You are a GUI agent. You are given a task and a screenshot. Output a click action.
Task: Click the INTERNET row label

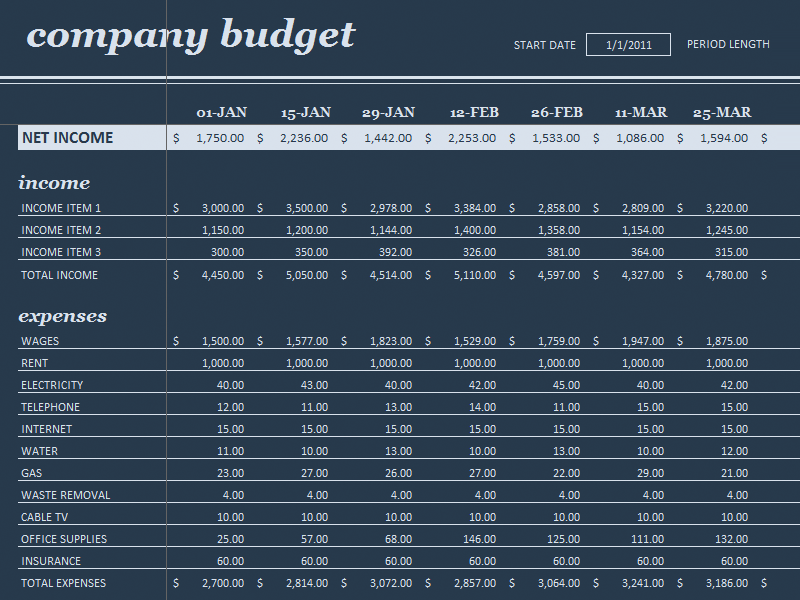46,429
